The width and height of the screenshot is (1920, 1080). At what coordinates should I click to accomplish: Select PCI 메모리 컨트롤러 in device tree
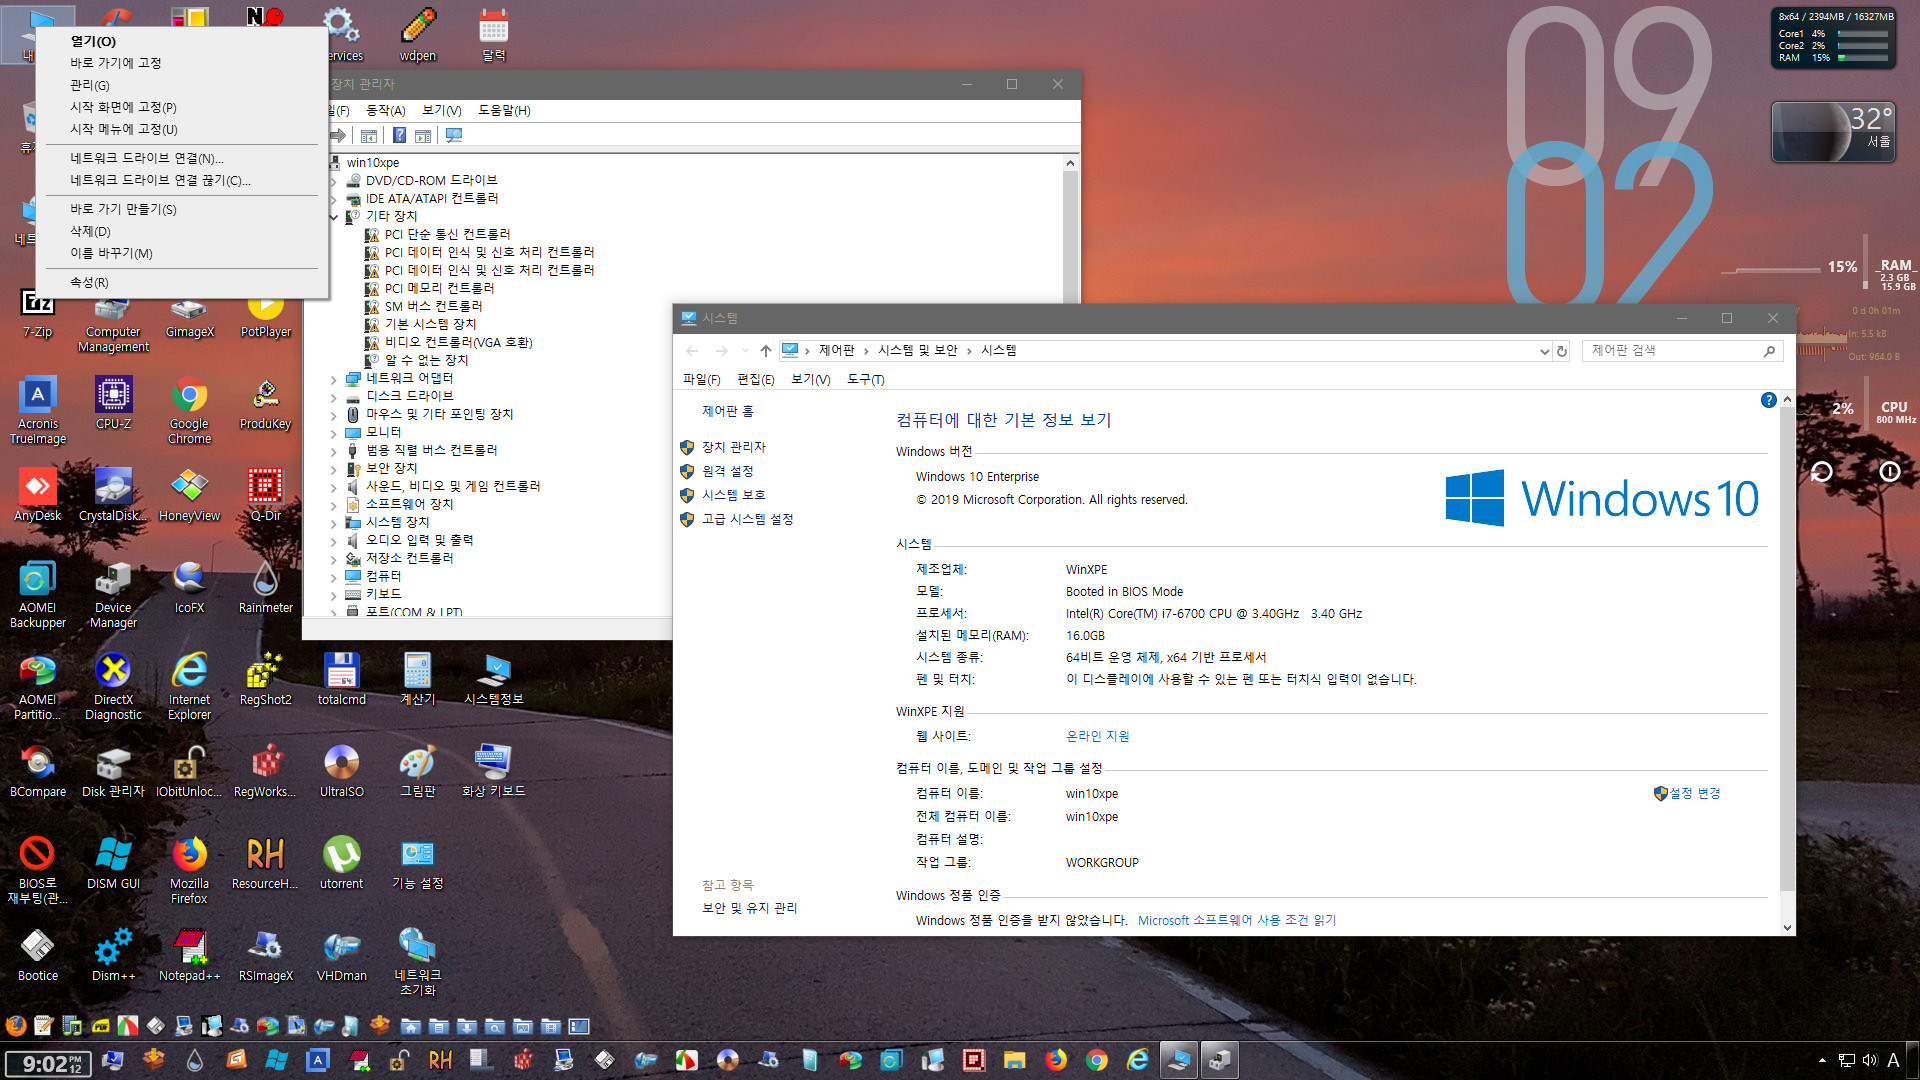click(x=439, y=288)
